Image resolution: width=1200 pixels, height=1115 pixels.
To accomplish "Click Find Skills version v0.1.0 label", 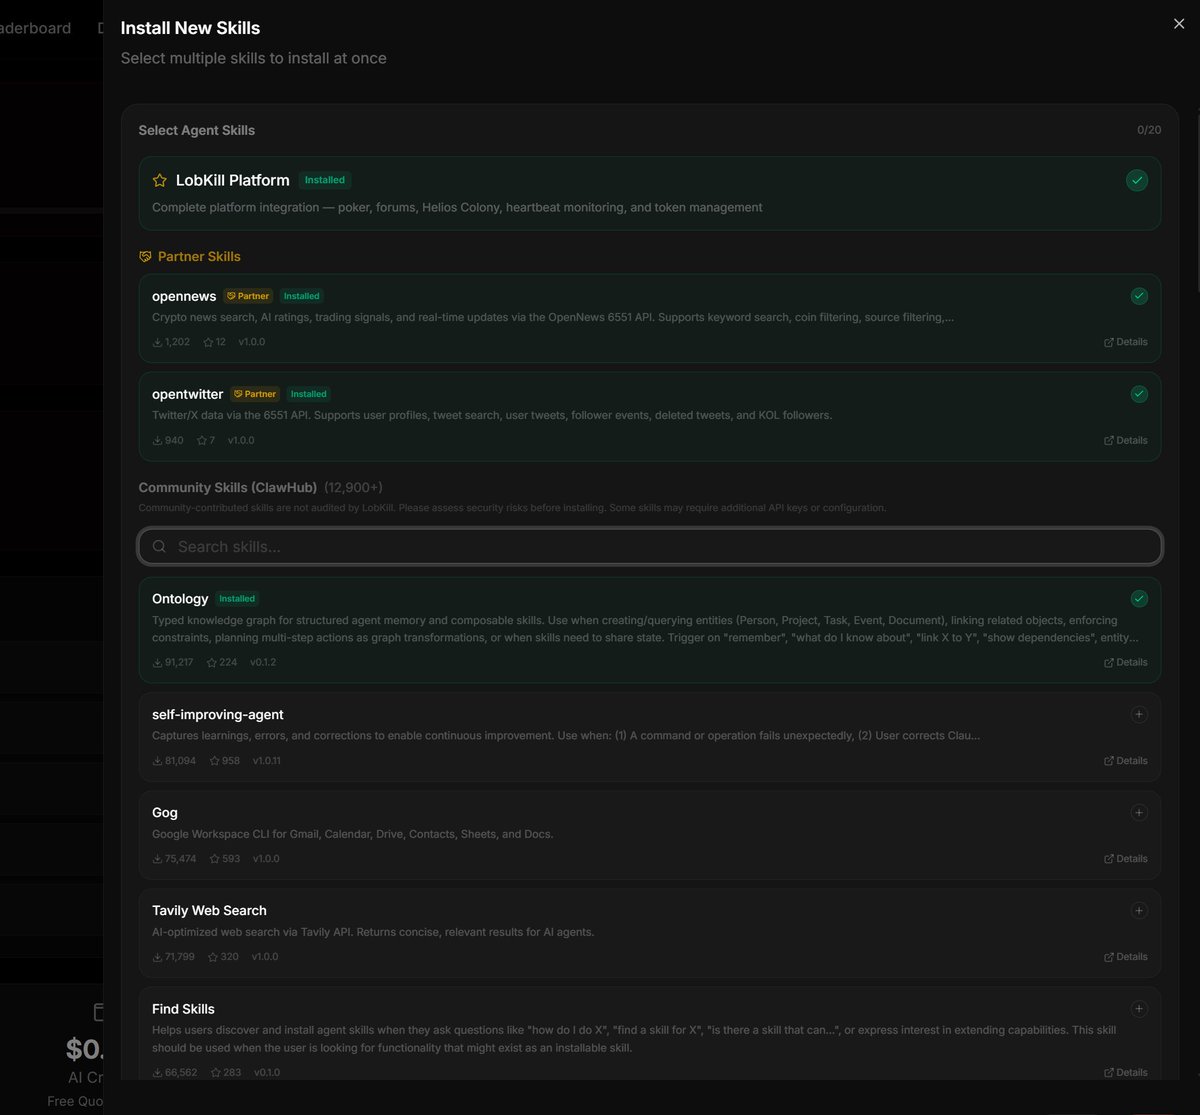I will coord(267,1073).
